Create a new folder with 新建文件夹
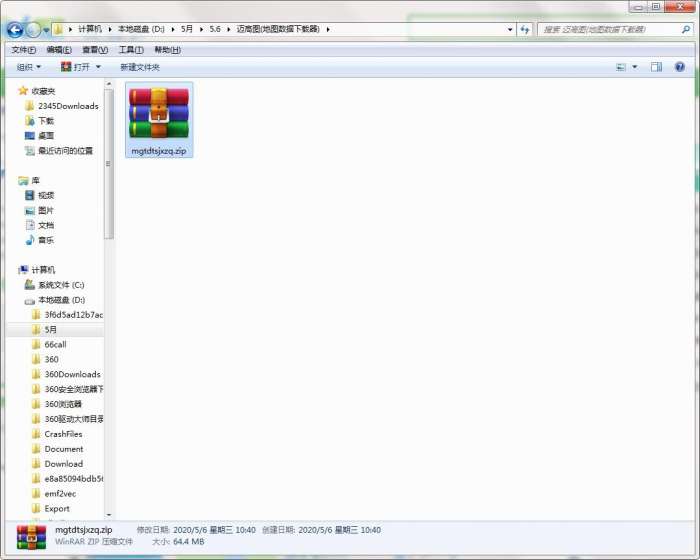Screen dimensions: 700x560 point(140,67)
